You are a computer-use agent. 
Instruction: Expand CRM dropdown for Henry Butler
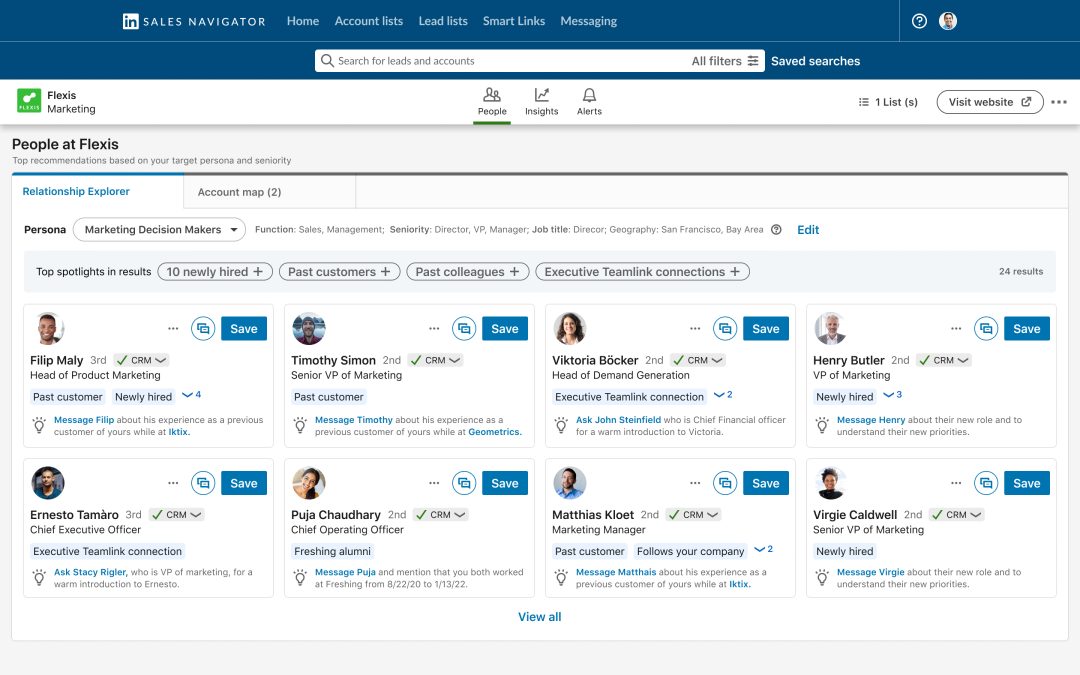pos(944,360)
